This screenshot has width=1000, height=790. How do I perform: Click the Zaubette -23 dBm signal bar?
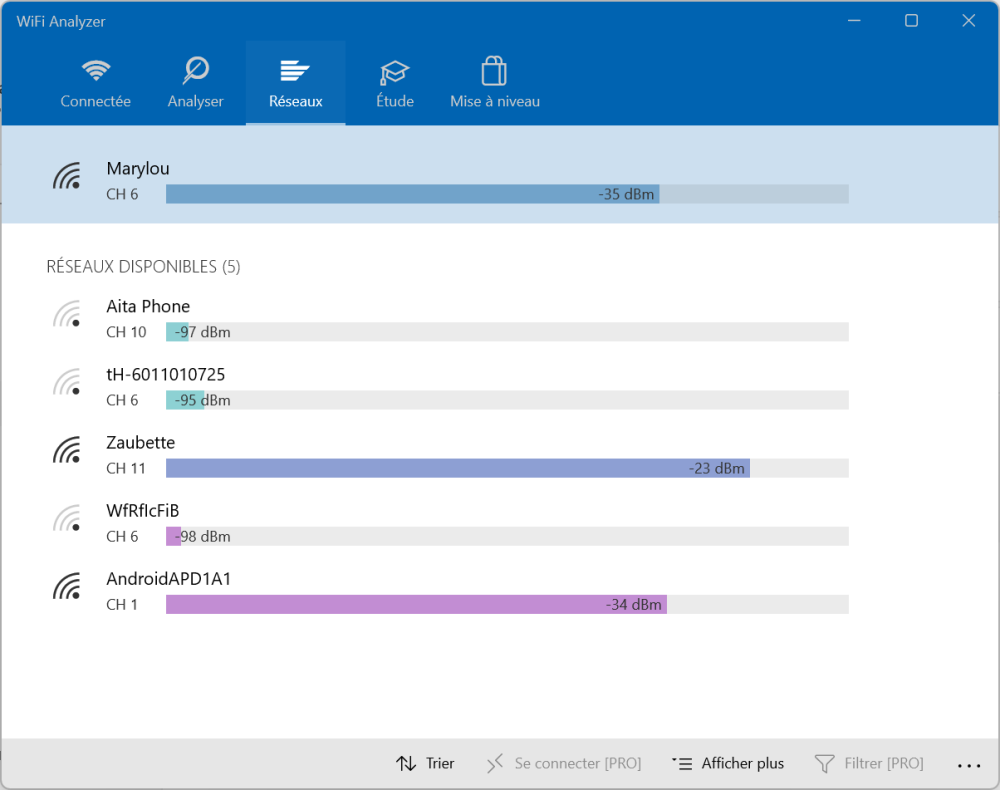[457, 468]
